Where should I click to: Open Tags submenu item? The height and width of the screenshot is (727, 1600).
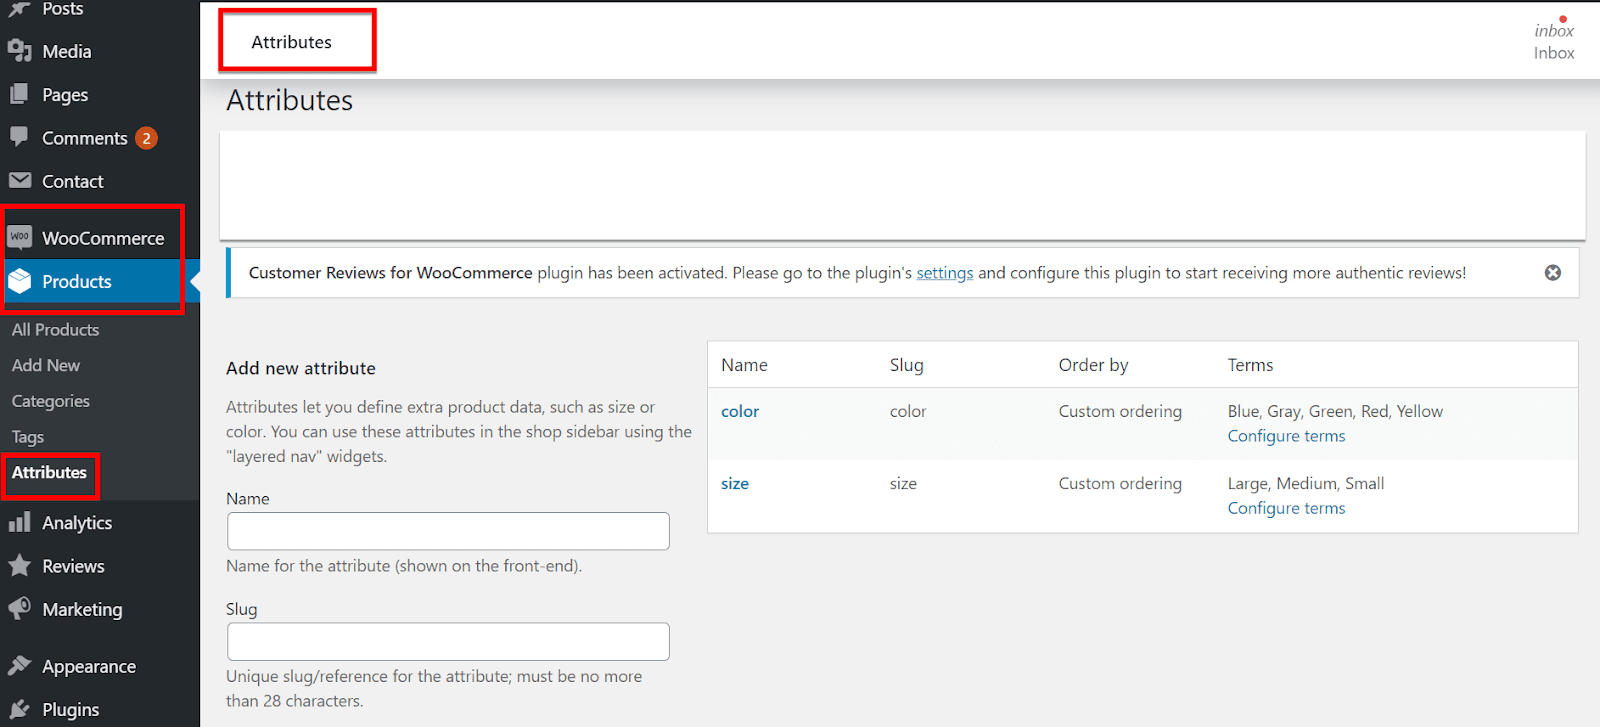point(28,437)
